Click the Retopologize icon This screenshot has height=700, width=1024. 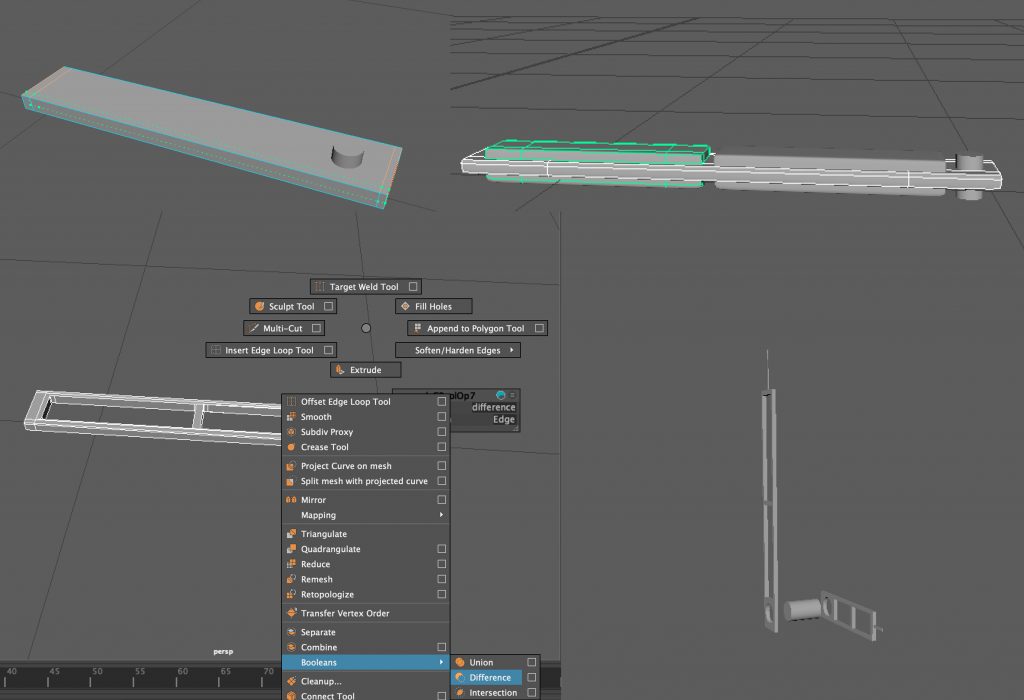[x=291, y=594]
